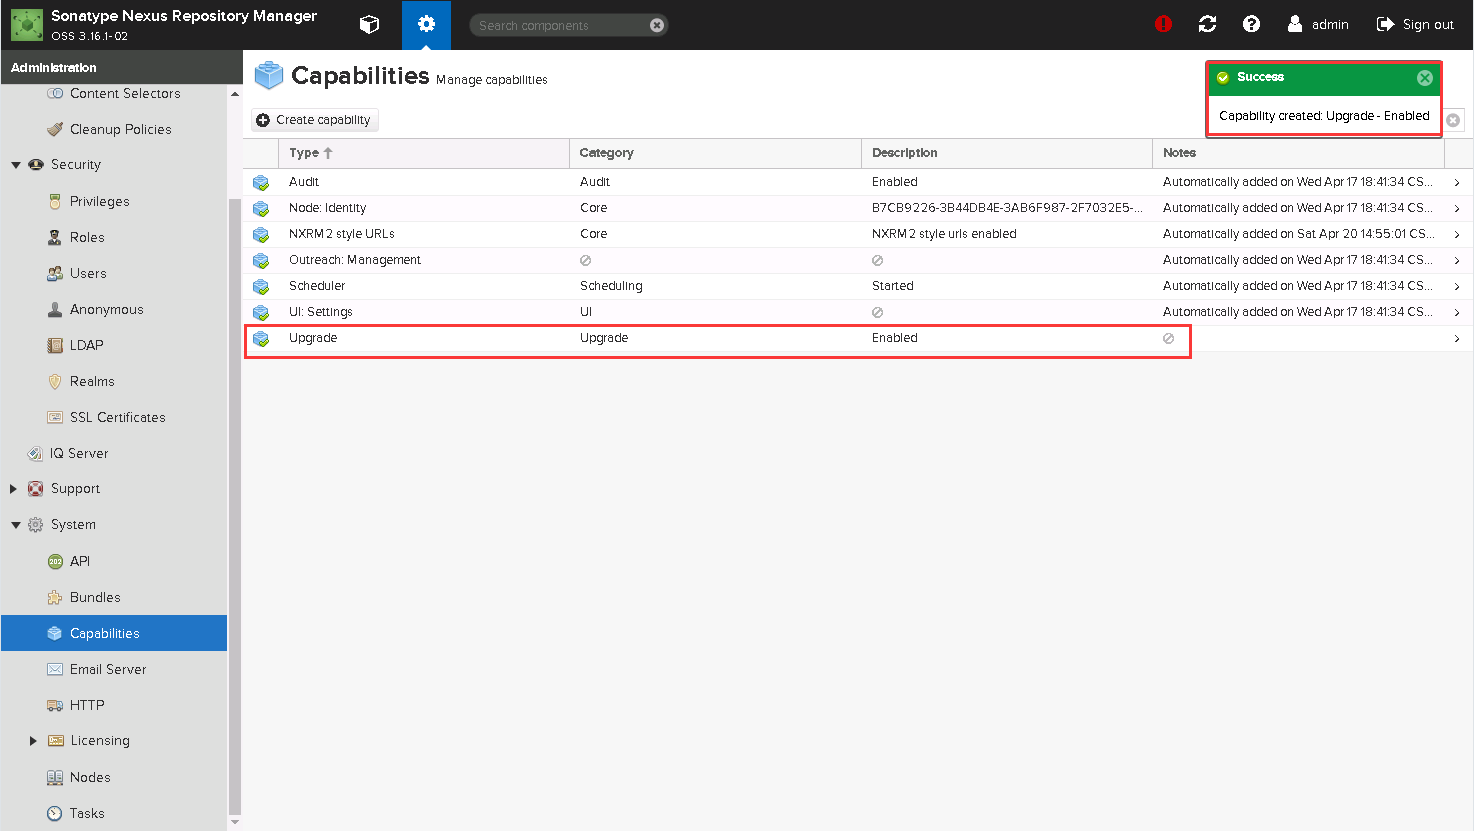Close the Success notification
1474x831 pixels.
[1425, 77]
